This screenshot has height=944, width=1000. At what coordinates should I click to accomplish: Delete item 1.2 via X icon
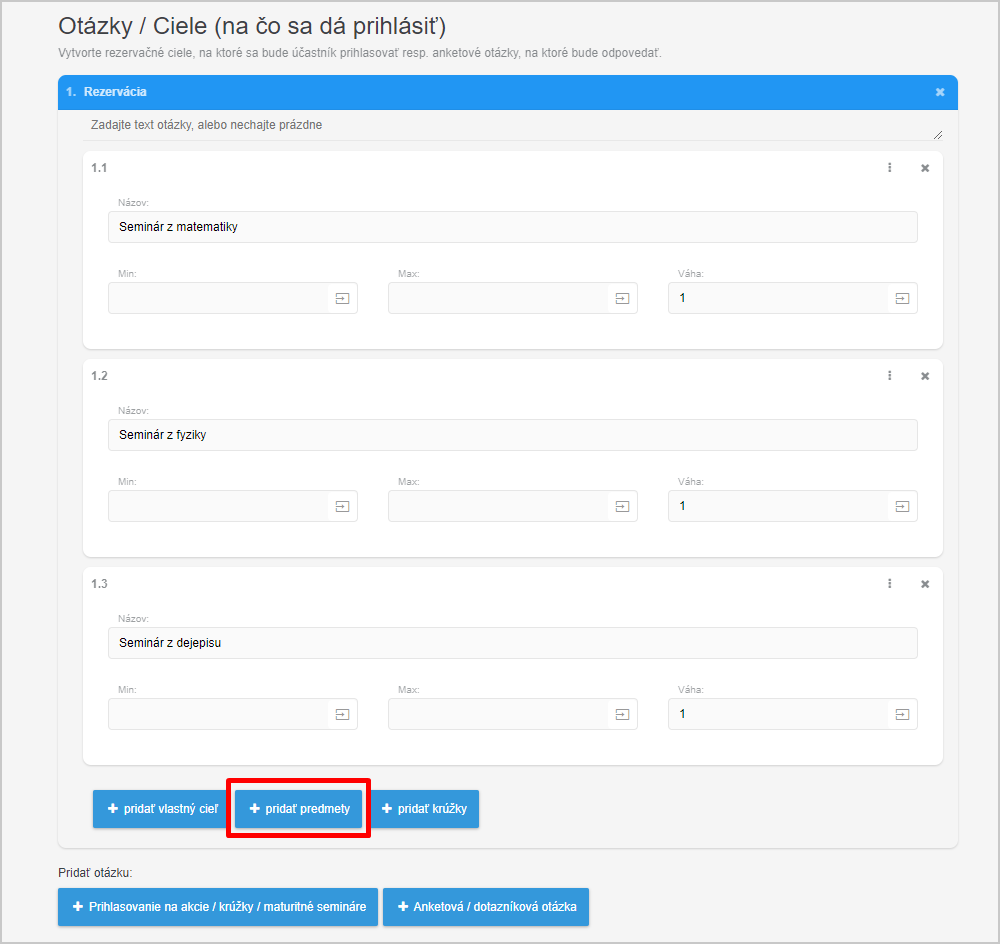click(925, 376)
